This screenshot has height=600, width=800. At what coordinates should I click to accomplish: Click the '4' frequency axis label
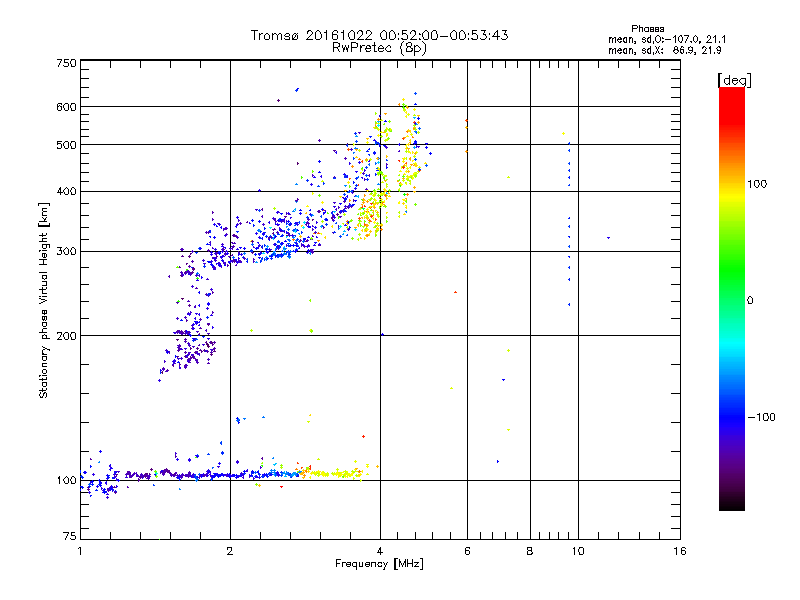pos(380,551)
